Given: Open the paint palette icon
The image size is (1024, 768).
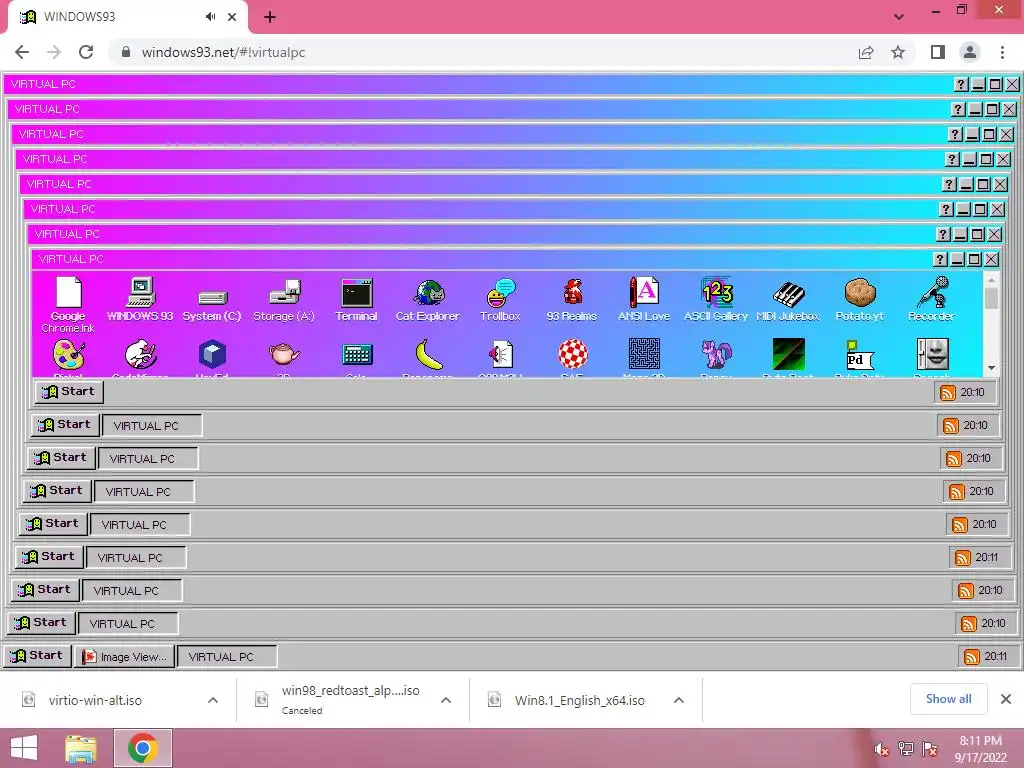Looking at the screenshot, I should (x=69, y=355).
